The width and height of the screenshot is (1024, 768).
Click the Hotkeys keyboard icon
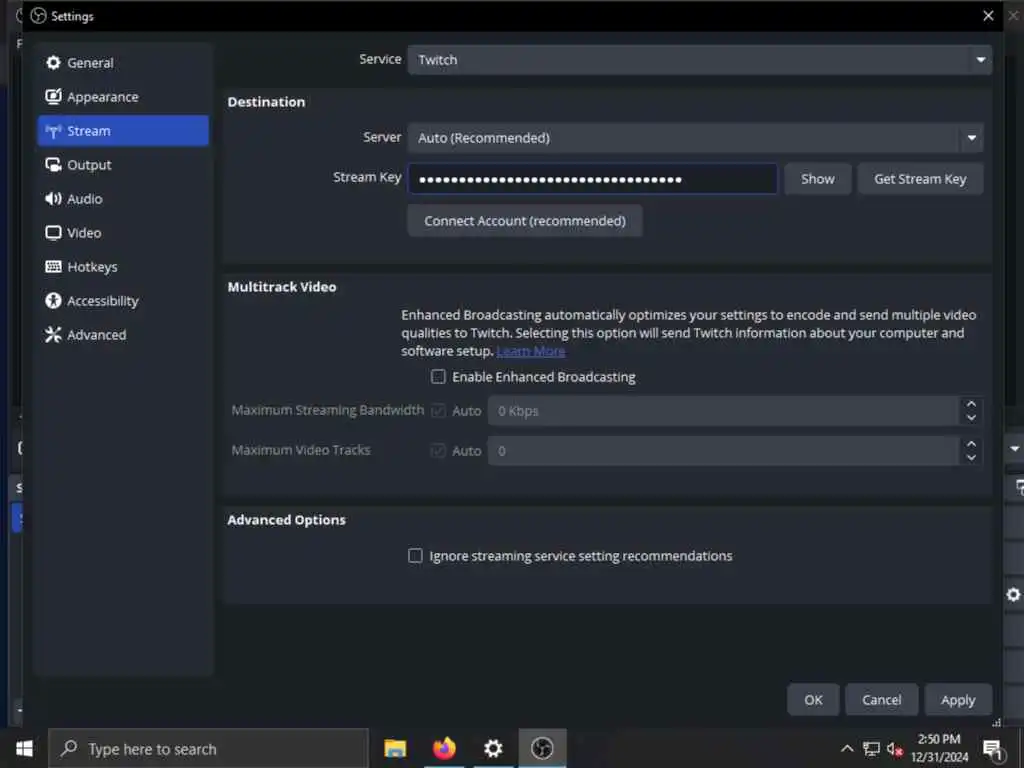[53, 266]
